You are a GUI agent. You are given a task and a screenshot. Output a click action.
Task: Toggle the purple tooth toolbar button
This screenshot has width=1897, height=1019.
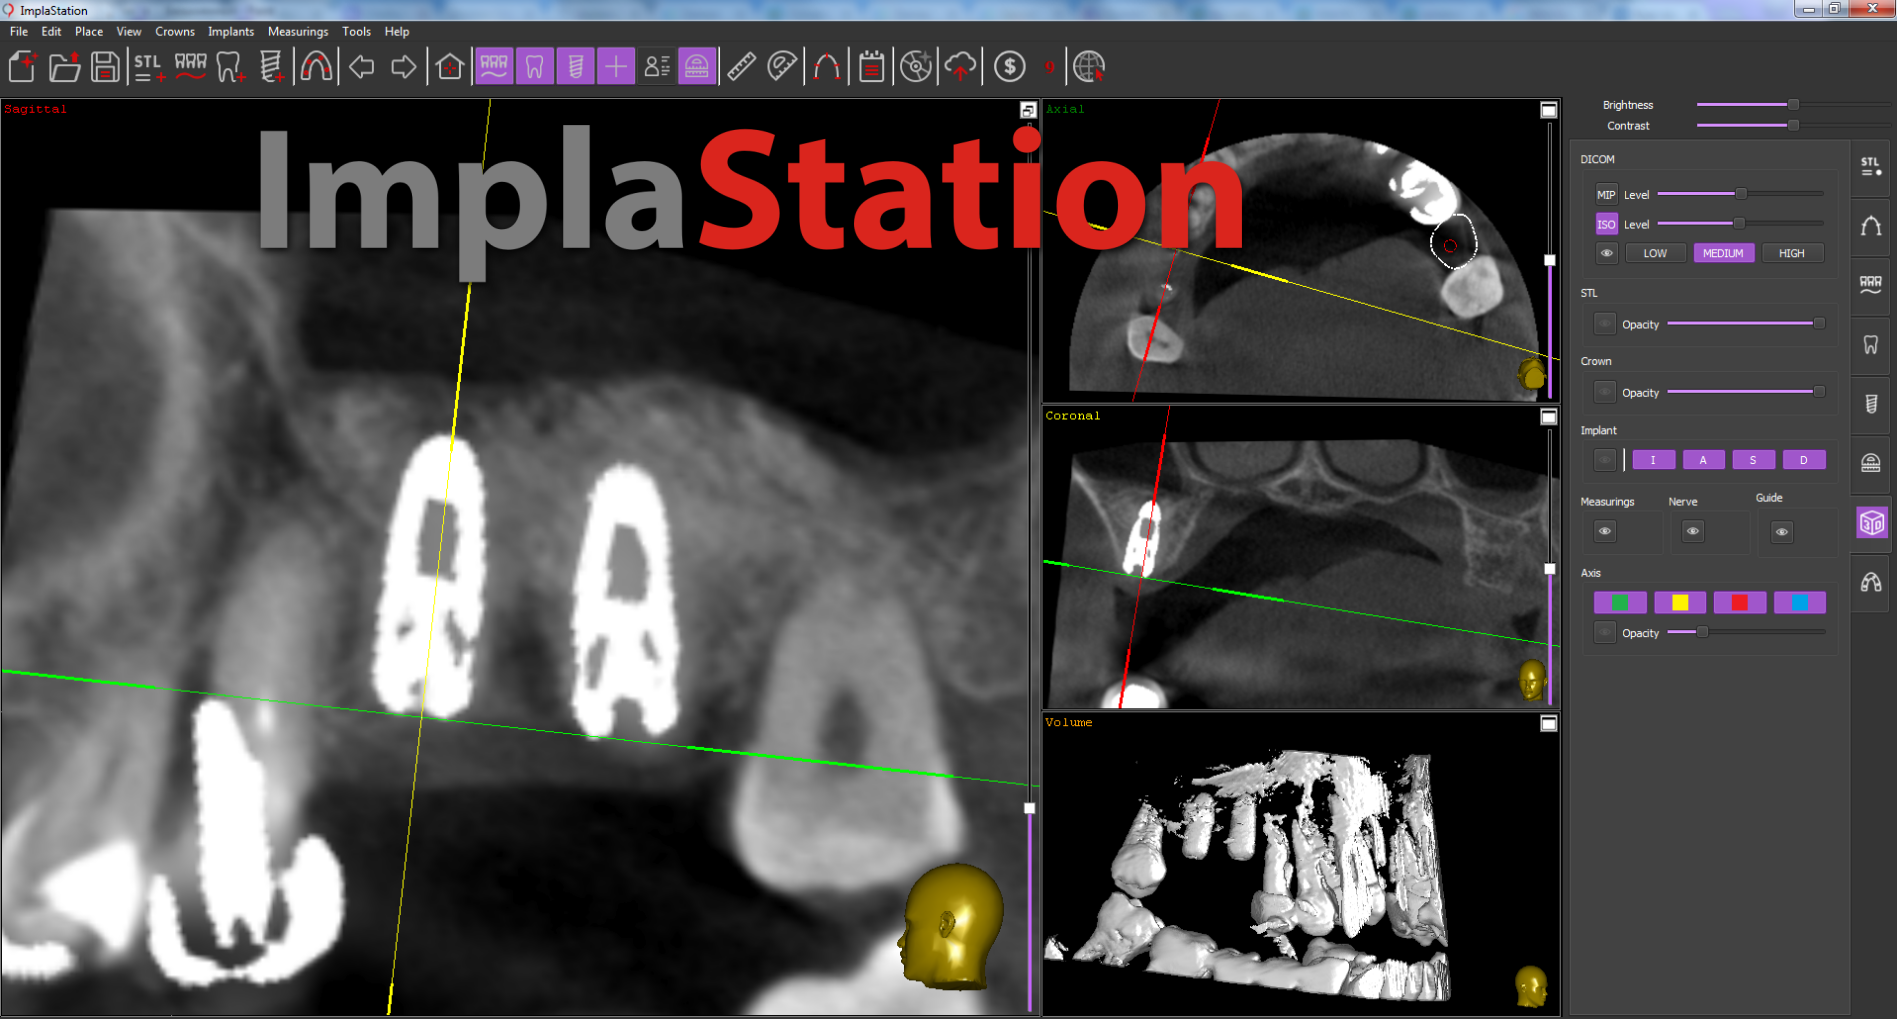point(535,67)
